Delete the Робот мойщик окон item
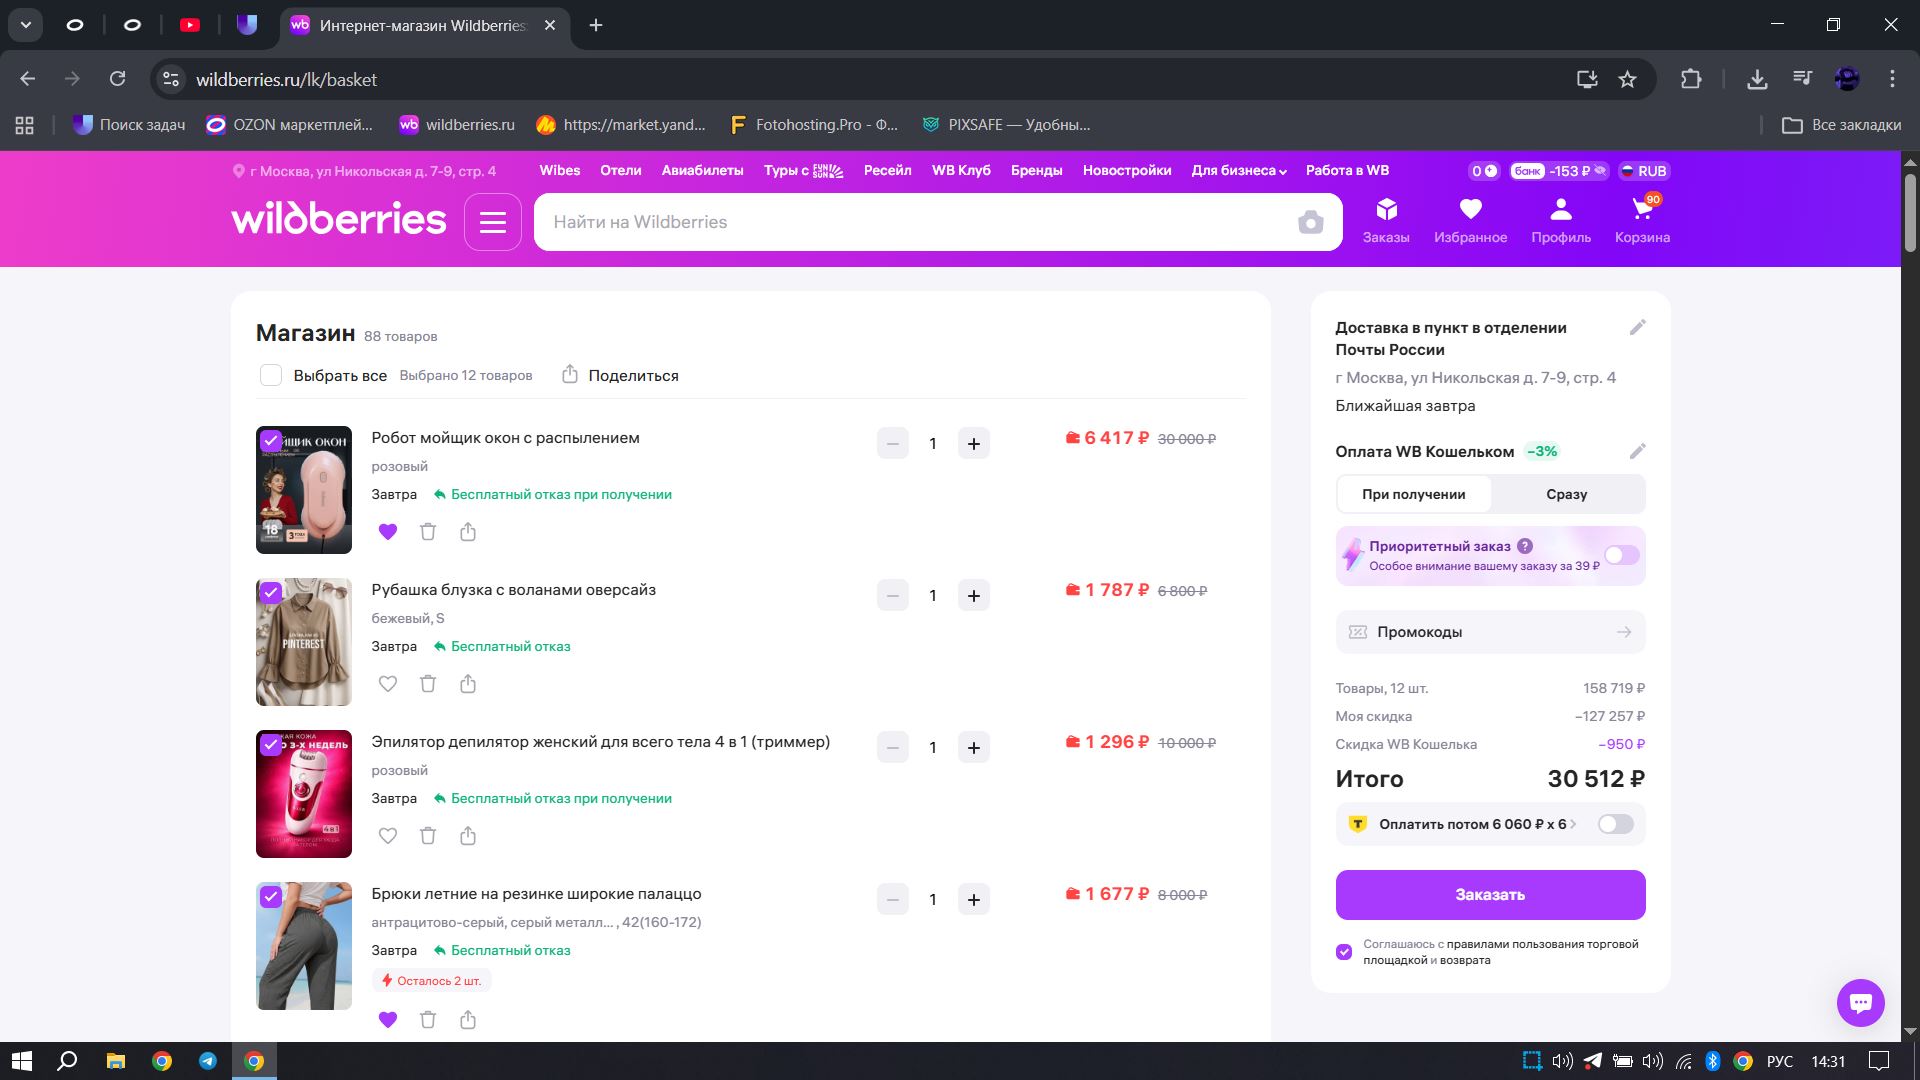The width and height of the screenshot is (1920, 1080). [x=428, y=532]
